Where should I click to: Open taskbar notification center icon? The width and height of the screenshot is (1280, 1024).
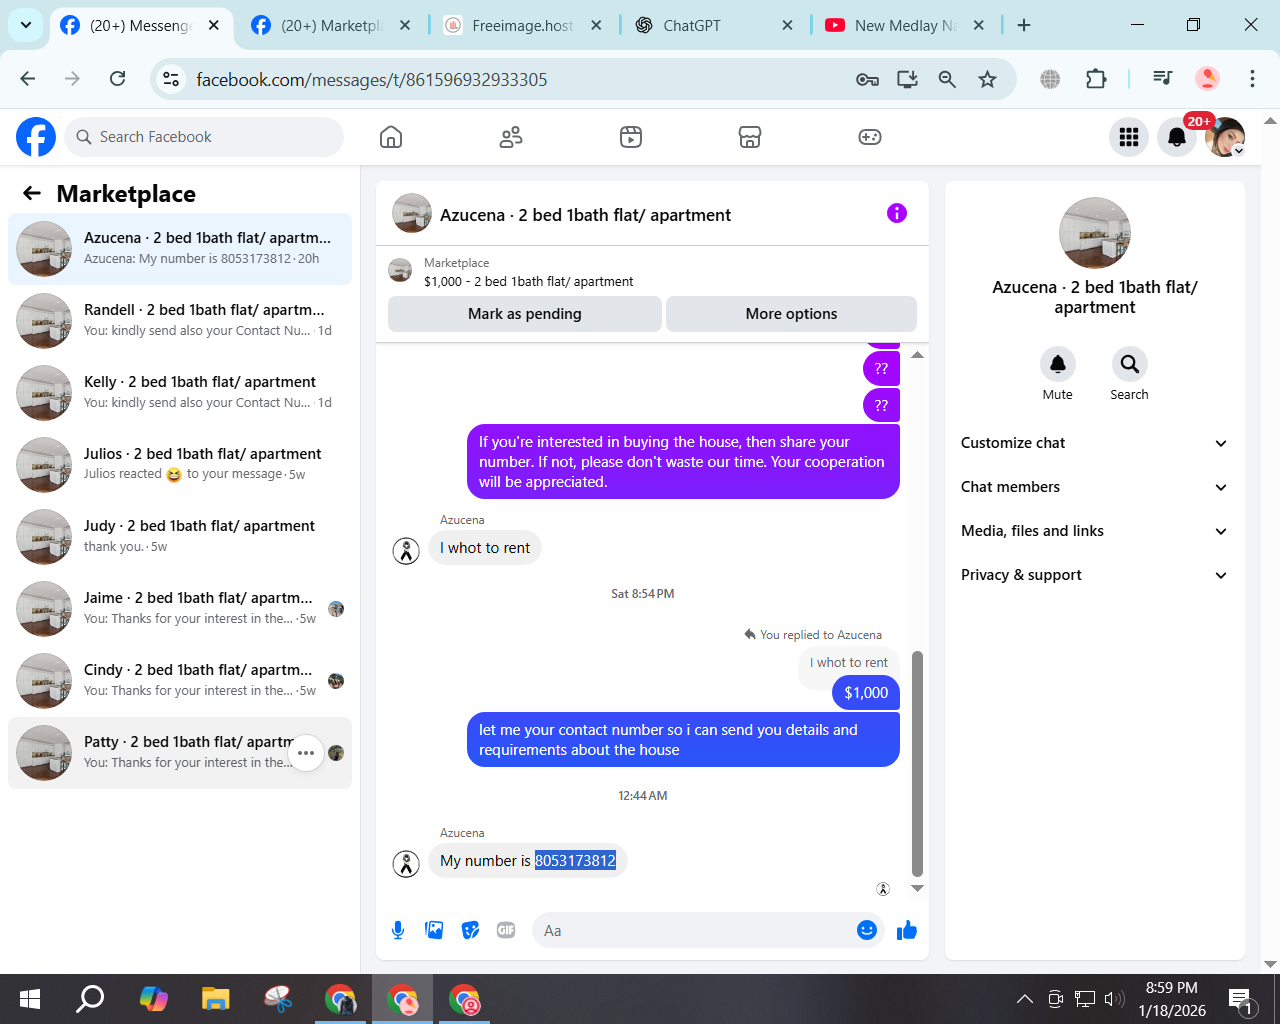pyautogui.click(x=1242, y=998)
